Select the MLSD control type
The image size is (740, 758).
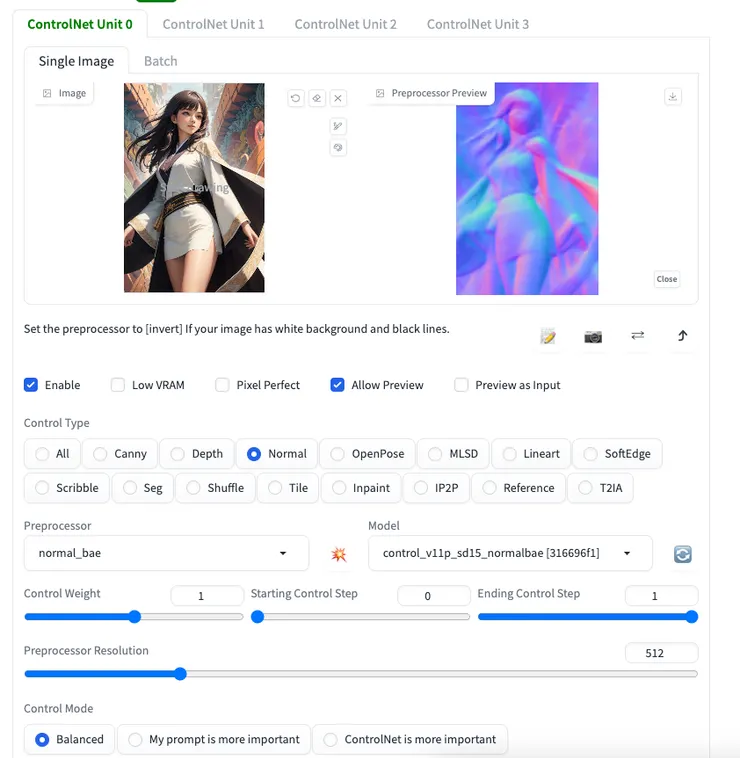453,453
